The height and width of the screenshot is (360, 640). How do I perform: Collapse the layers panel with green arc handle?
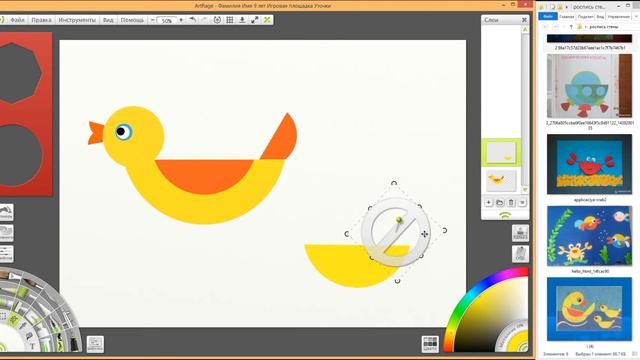505,216
